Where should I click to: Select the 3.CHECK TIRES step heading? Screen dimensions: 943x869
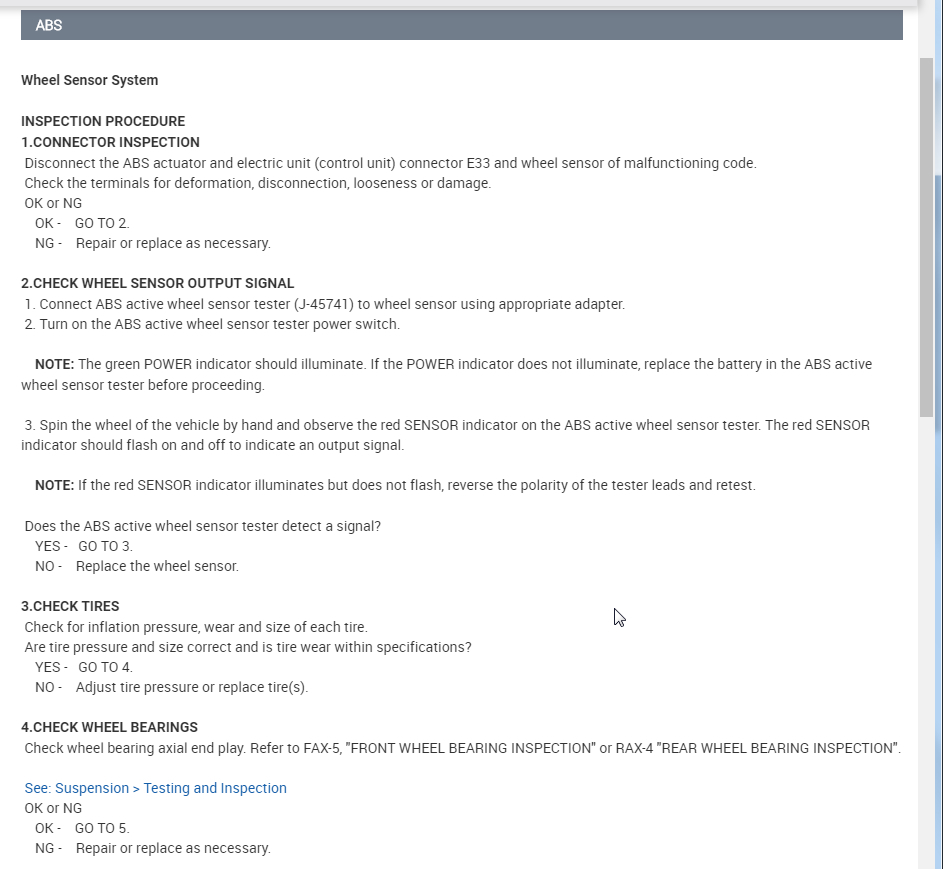point(70,606)
